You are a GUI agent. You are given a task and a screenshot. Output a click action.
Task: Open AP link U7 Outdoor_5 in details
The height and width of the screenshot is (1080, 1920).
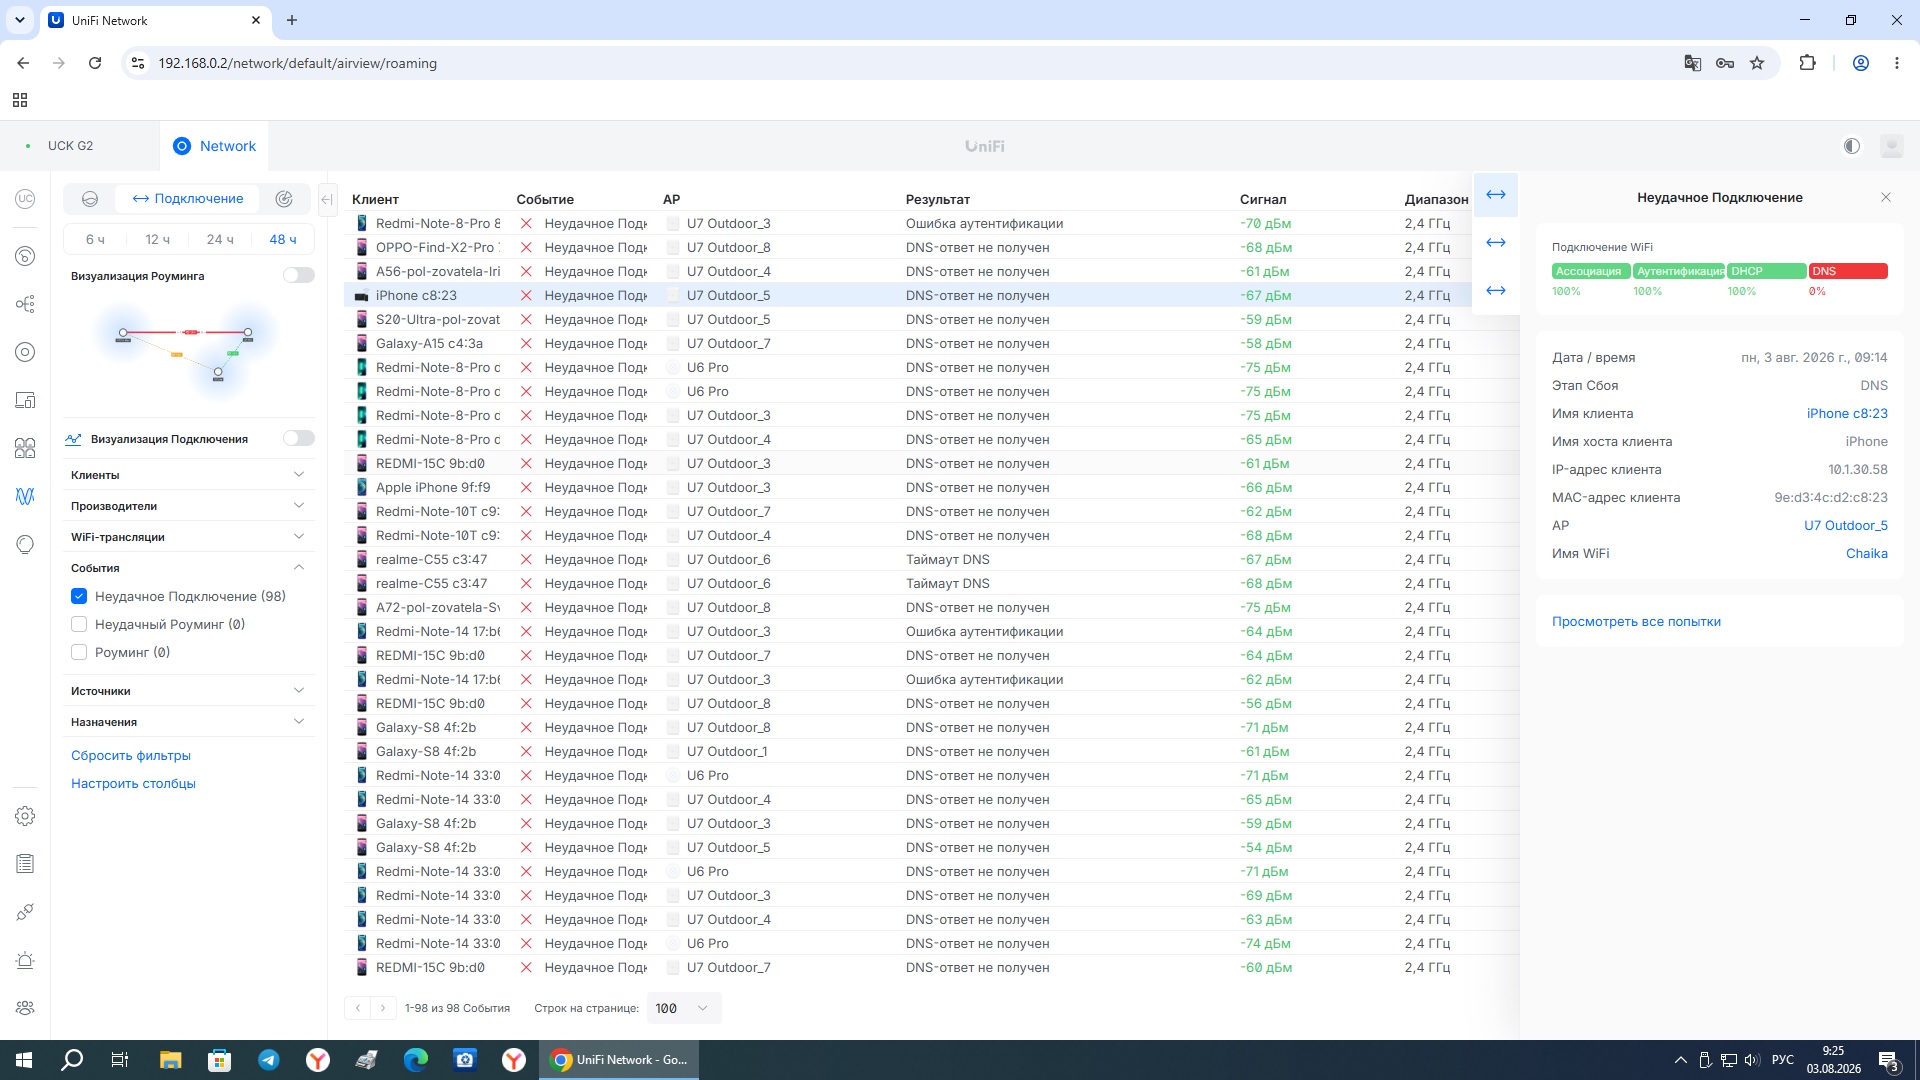click(1846, 526)
